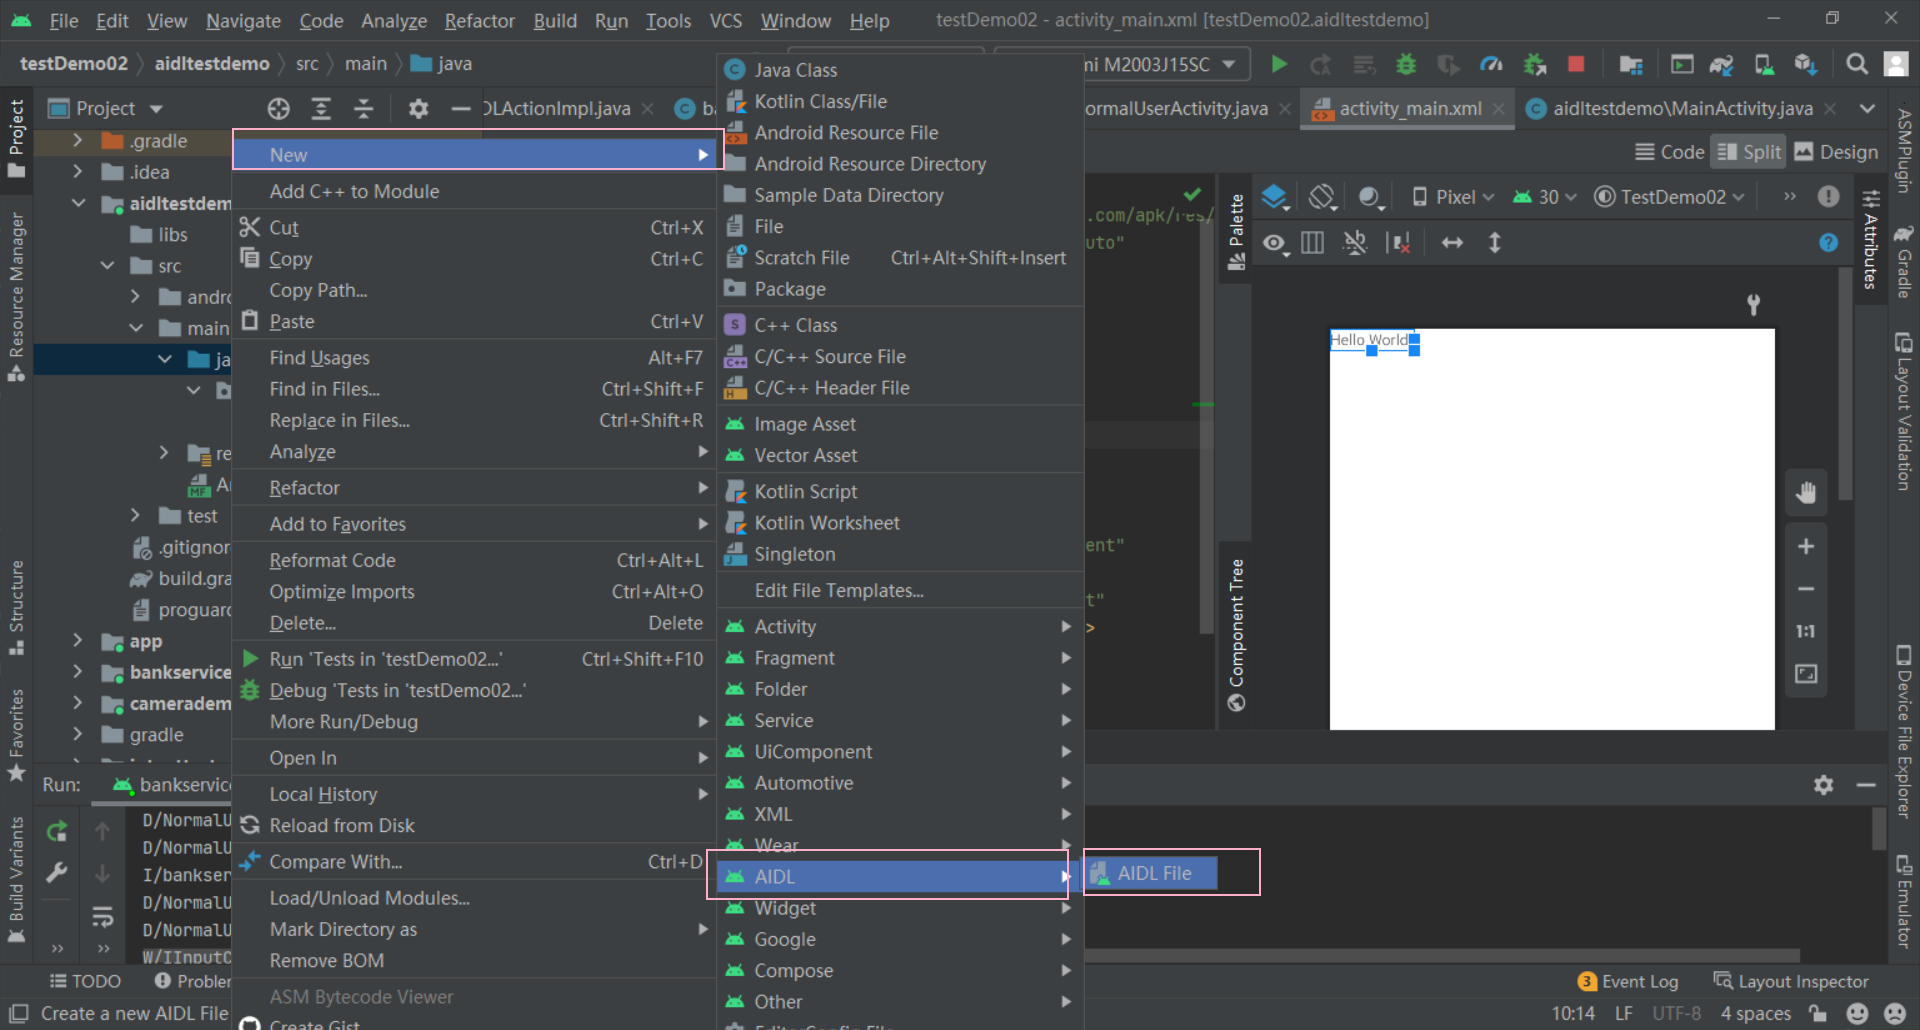This screenshot has width=1920, height=1030.
Task: Open the Android Profiler gauge icon
Action: (1491, 63)
